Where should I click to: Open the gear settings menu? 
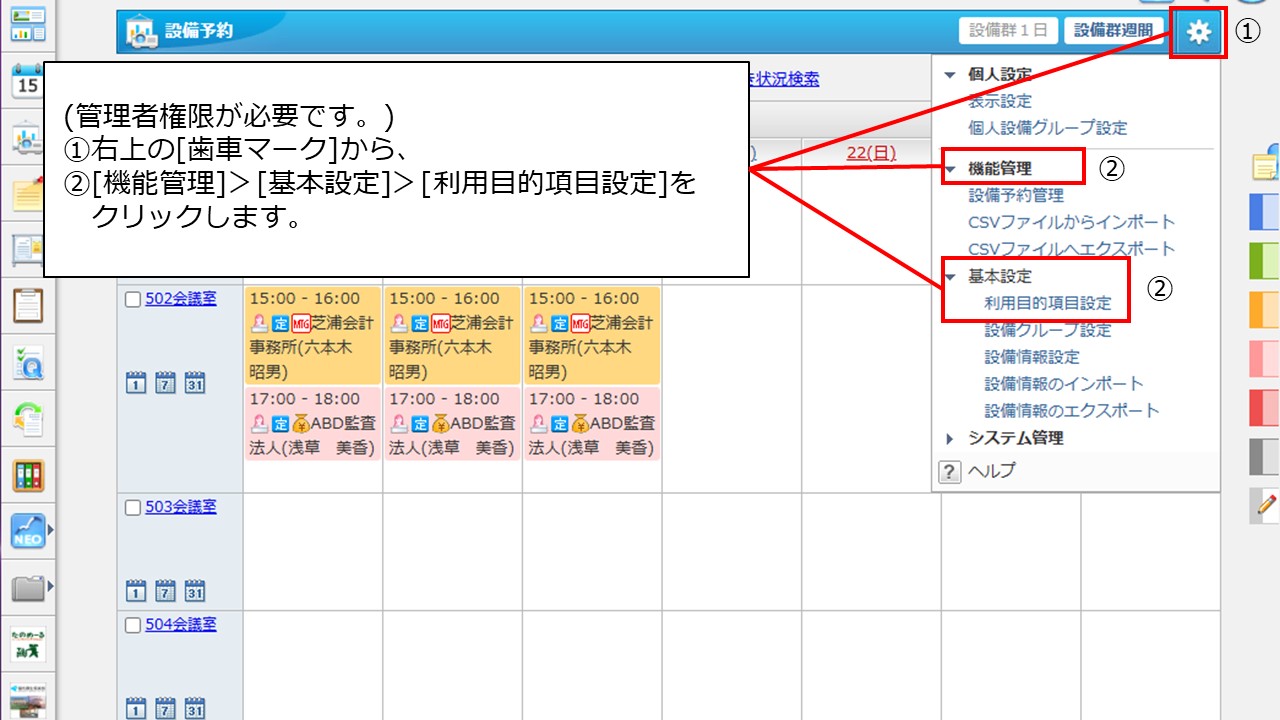click(1198, 32)
